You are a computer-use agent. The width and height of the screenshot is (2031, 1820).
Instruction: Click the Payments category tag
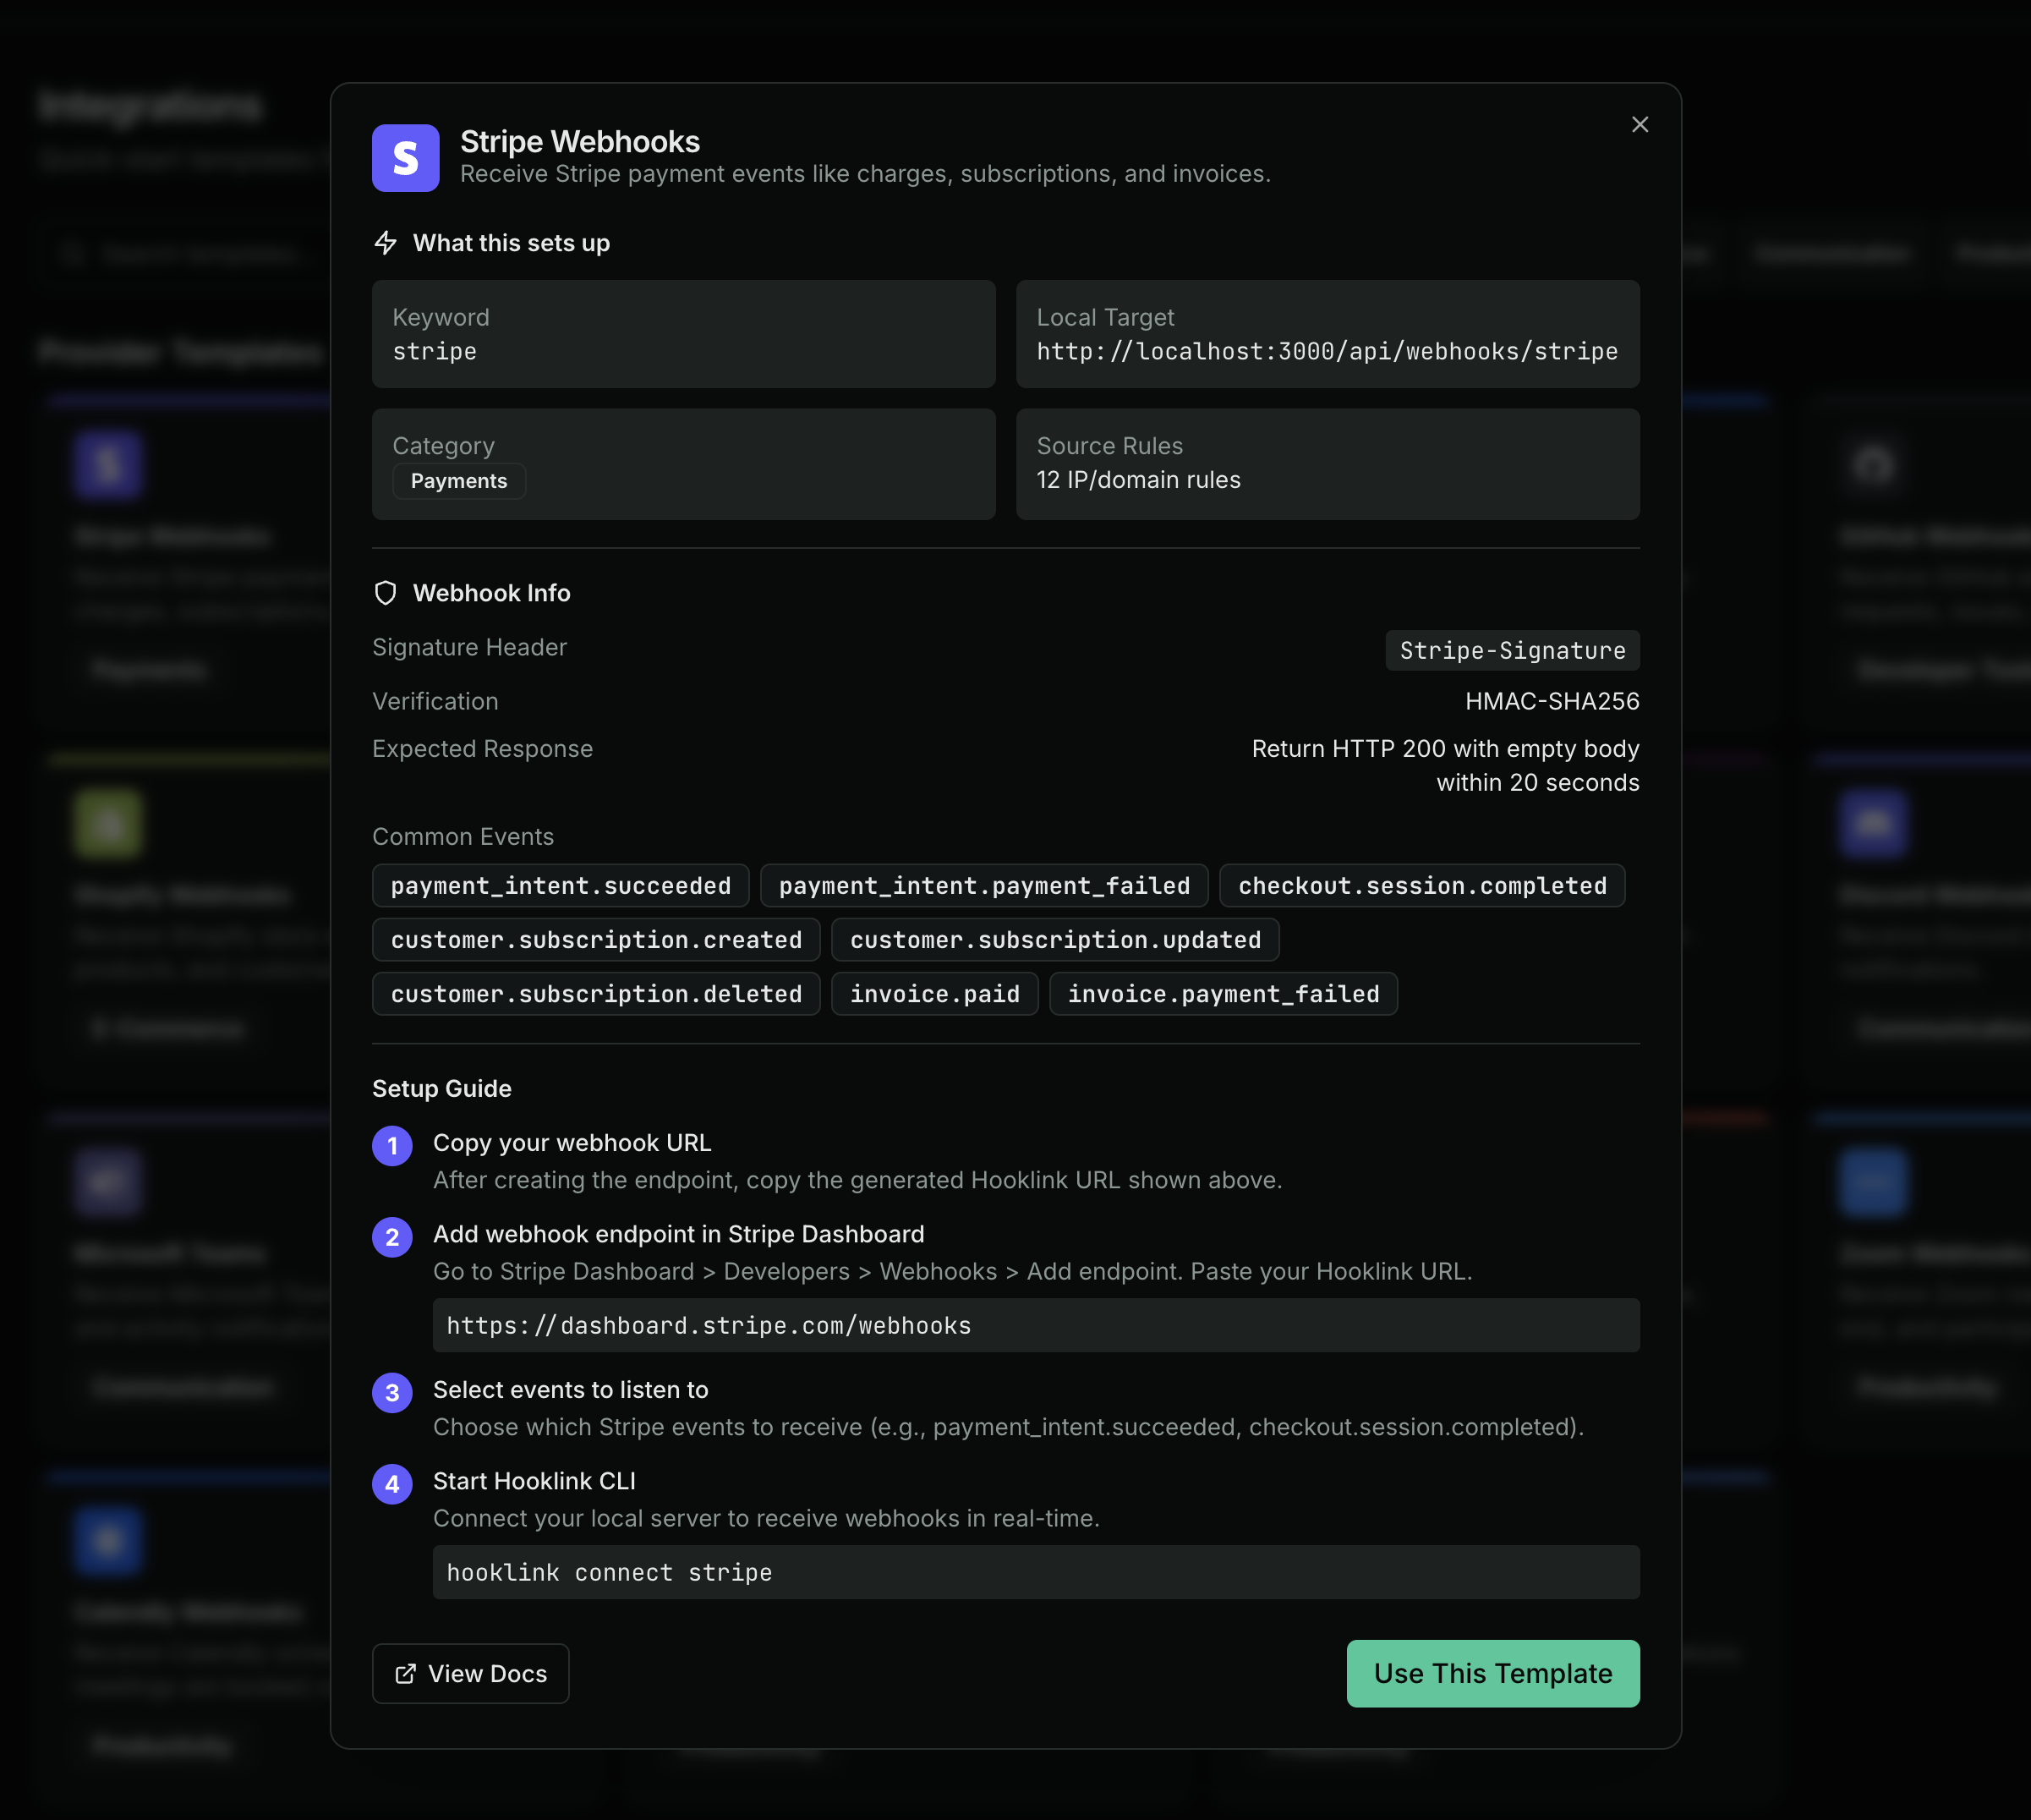(458, 481)
